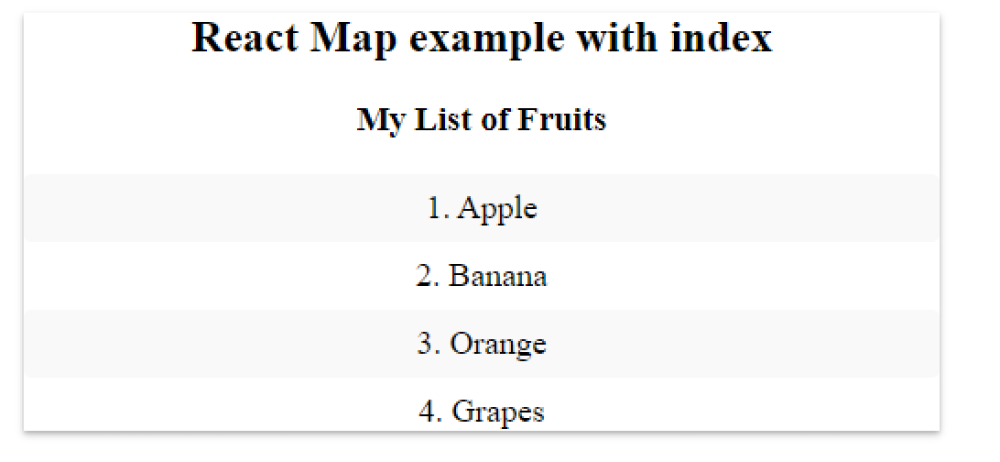Click the word "My" in the subheading
1000x462 pixels.
pyautogui.click(x=379, y=121)
